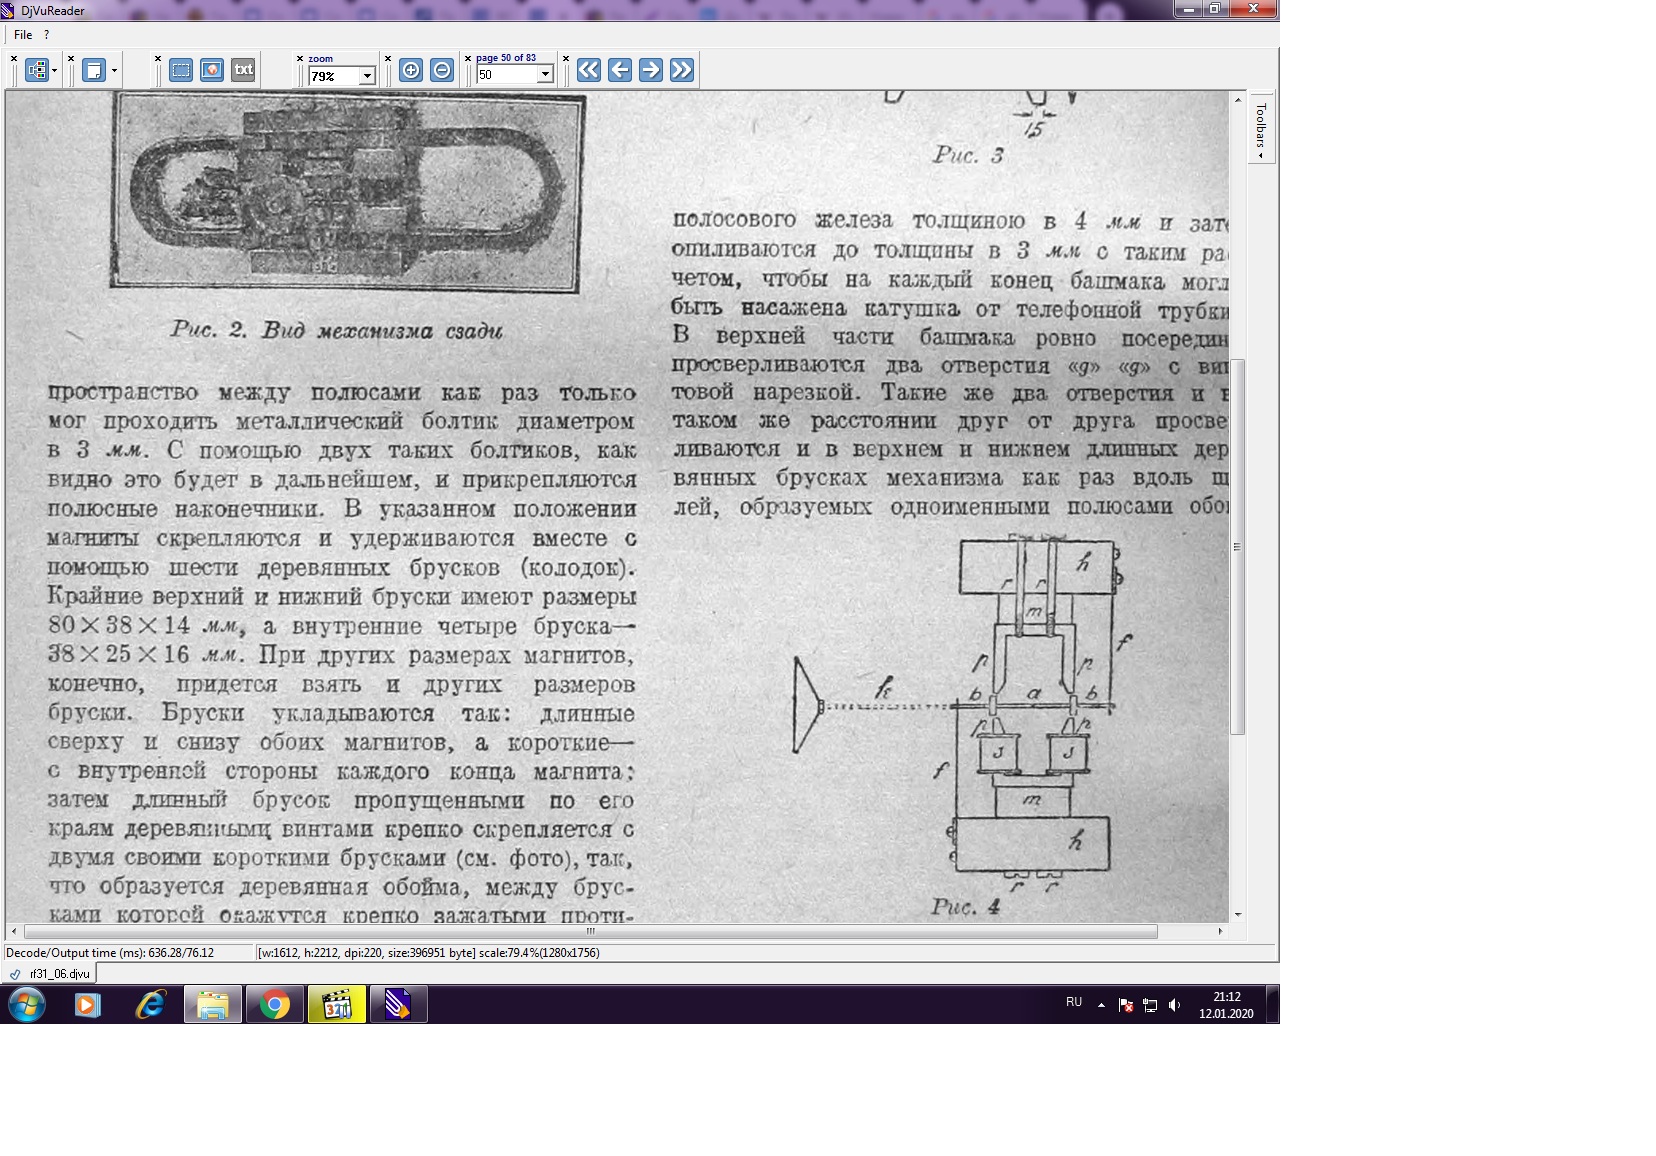This screenshot has height=1156, width=1656.
Task: Click the Show Desktop strip
Action: (x=1273, y=1004)
